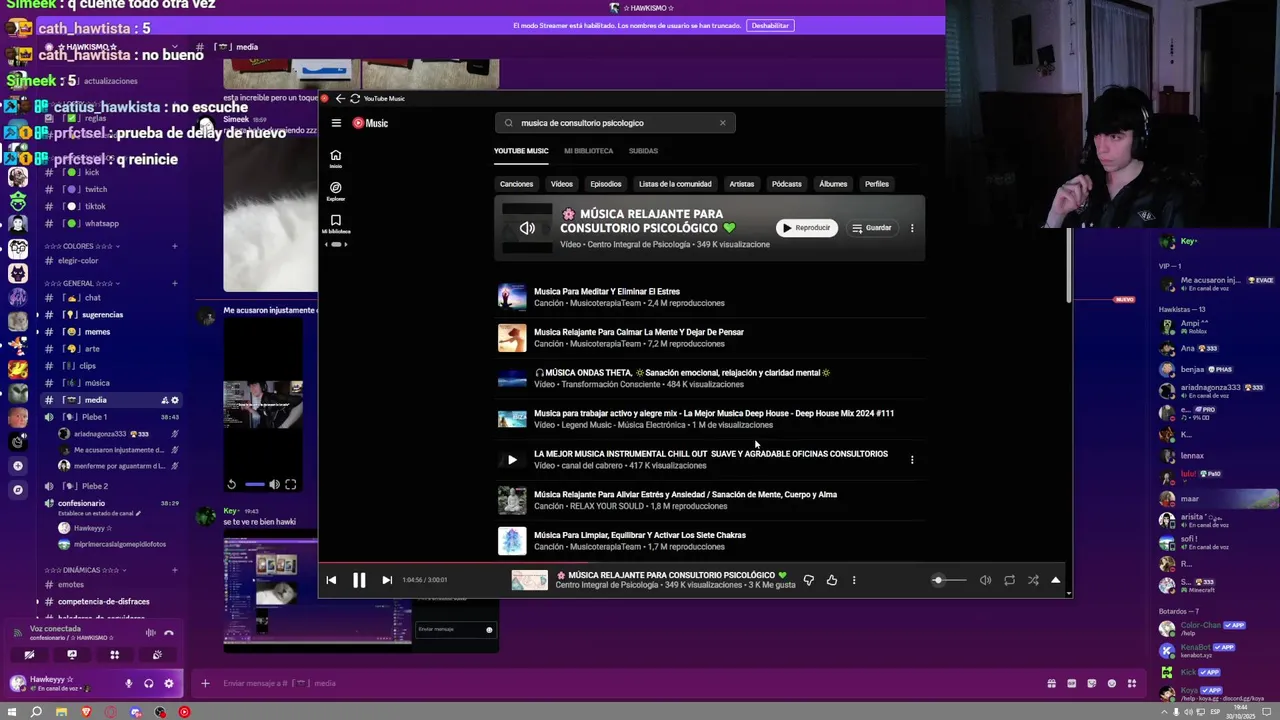Open options for LA MEJOR MUSICA INSTRUMENTAL row

point(912,460)
